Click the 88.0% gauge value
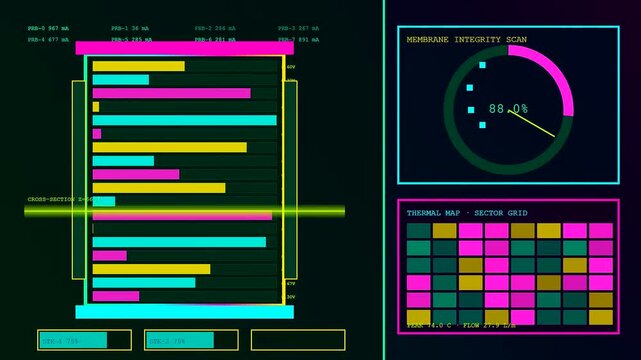Image resolution: width=641 pixels, height=360 pixels. (x=508, y=109)
